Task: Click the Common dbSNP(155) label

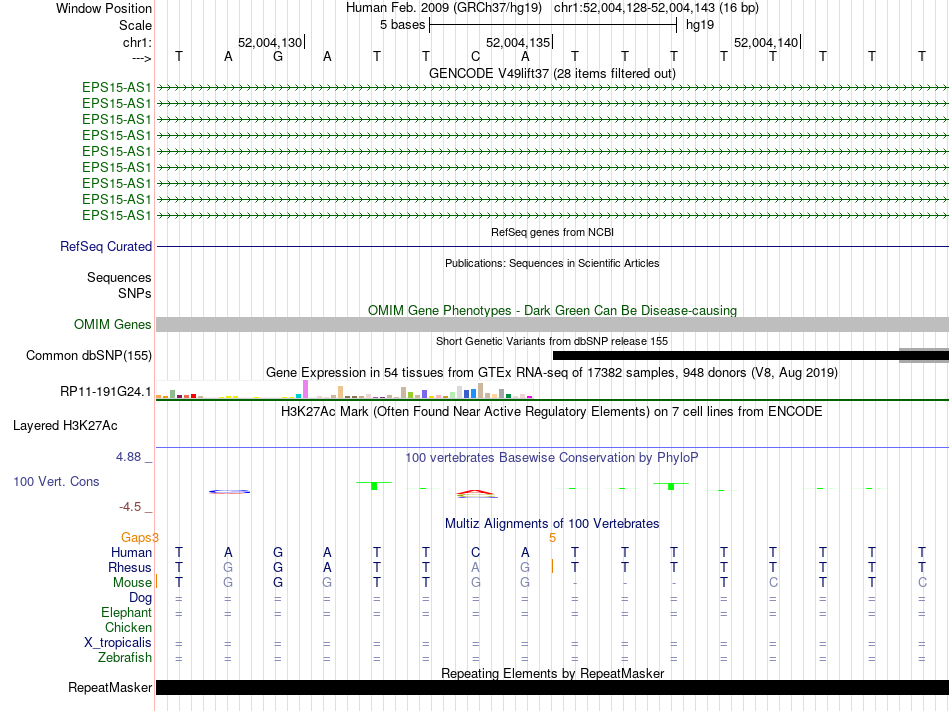Action: 89,356
